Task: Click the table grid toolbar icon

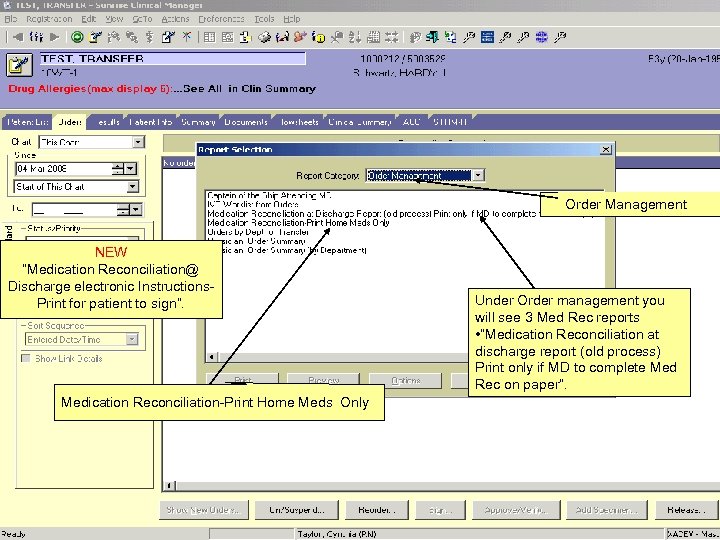Action: tap(209, 37)
